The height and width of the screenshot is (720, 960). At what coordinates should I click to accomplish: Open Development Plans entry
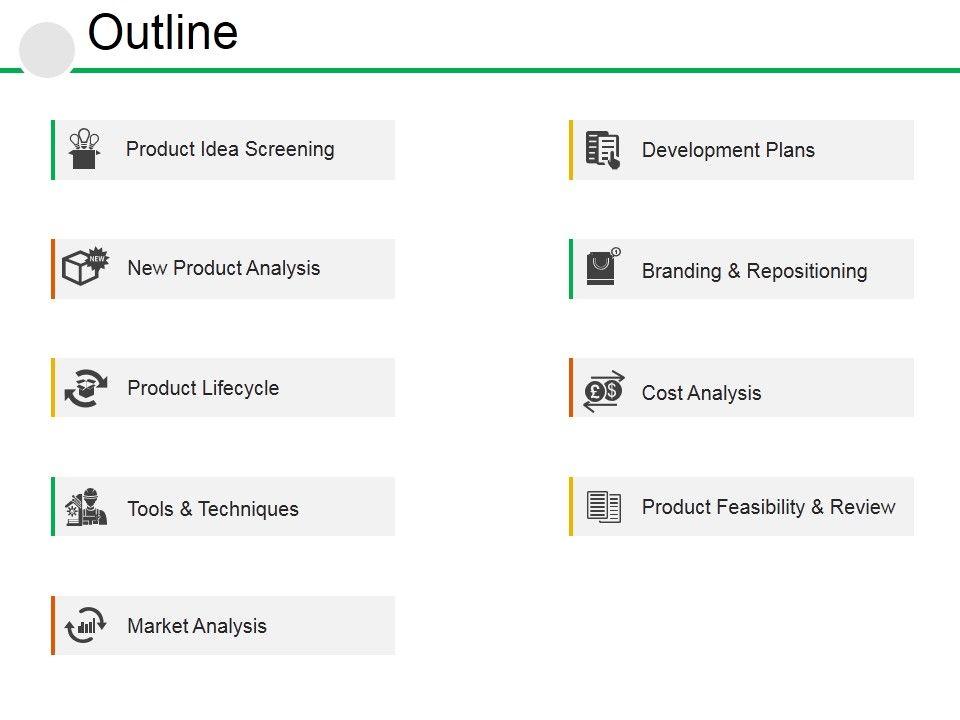[x=728, y=150]
